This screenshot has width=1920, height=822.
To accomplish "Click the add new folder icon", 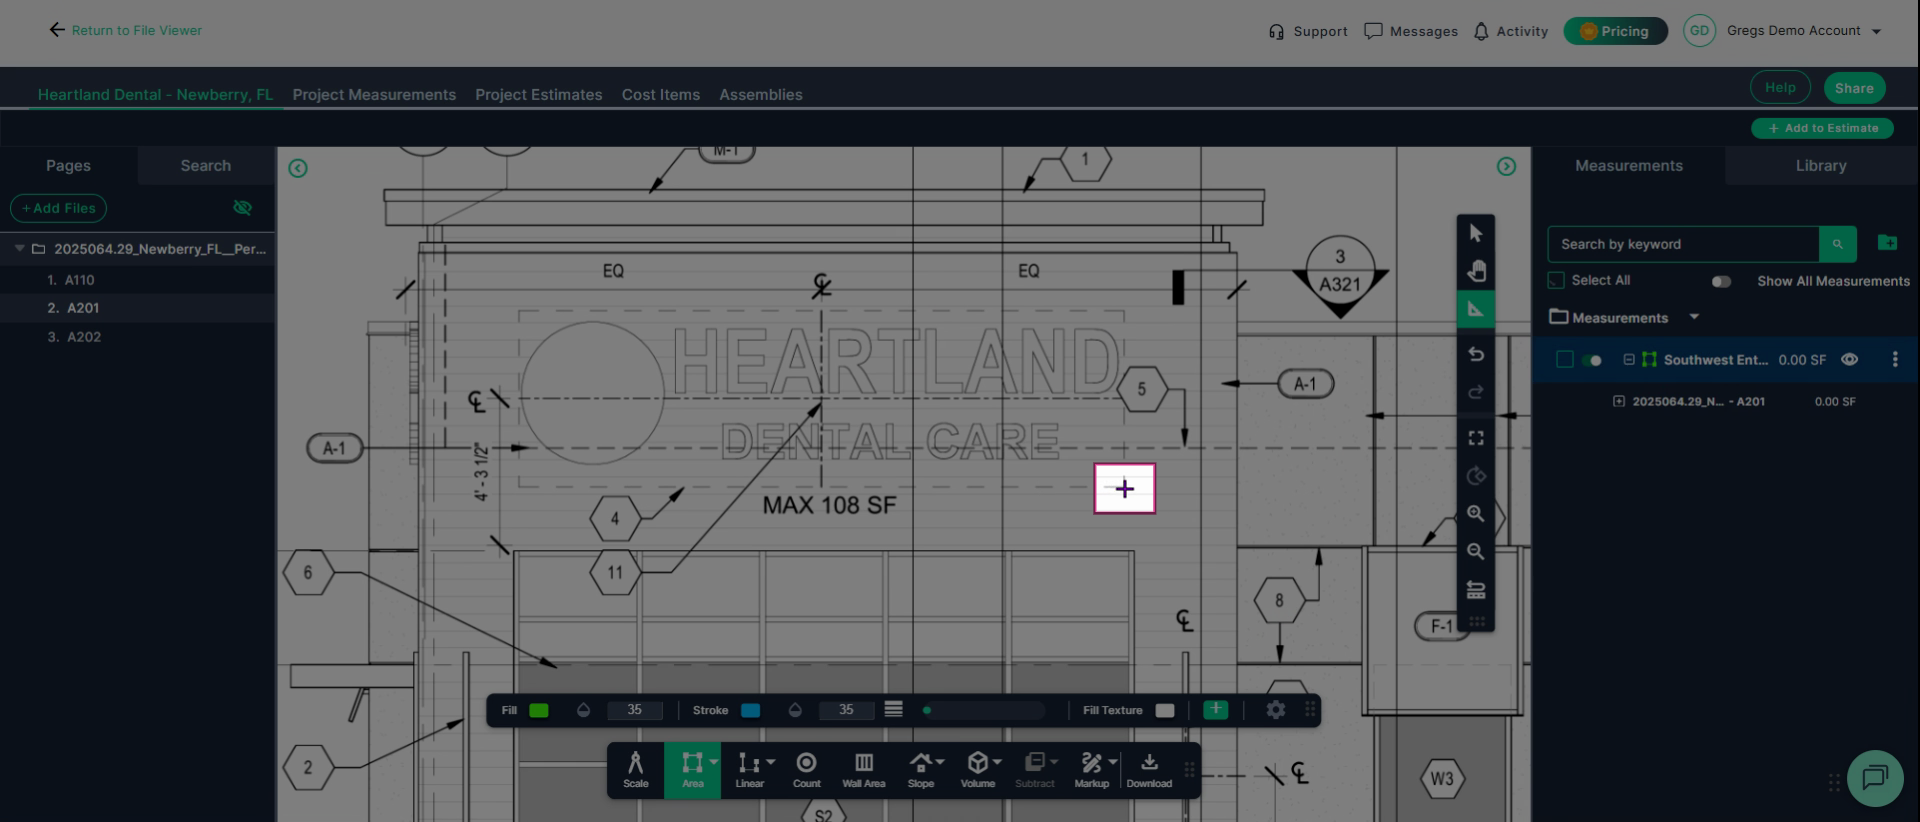I will point(1887,243).
